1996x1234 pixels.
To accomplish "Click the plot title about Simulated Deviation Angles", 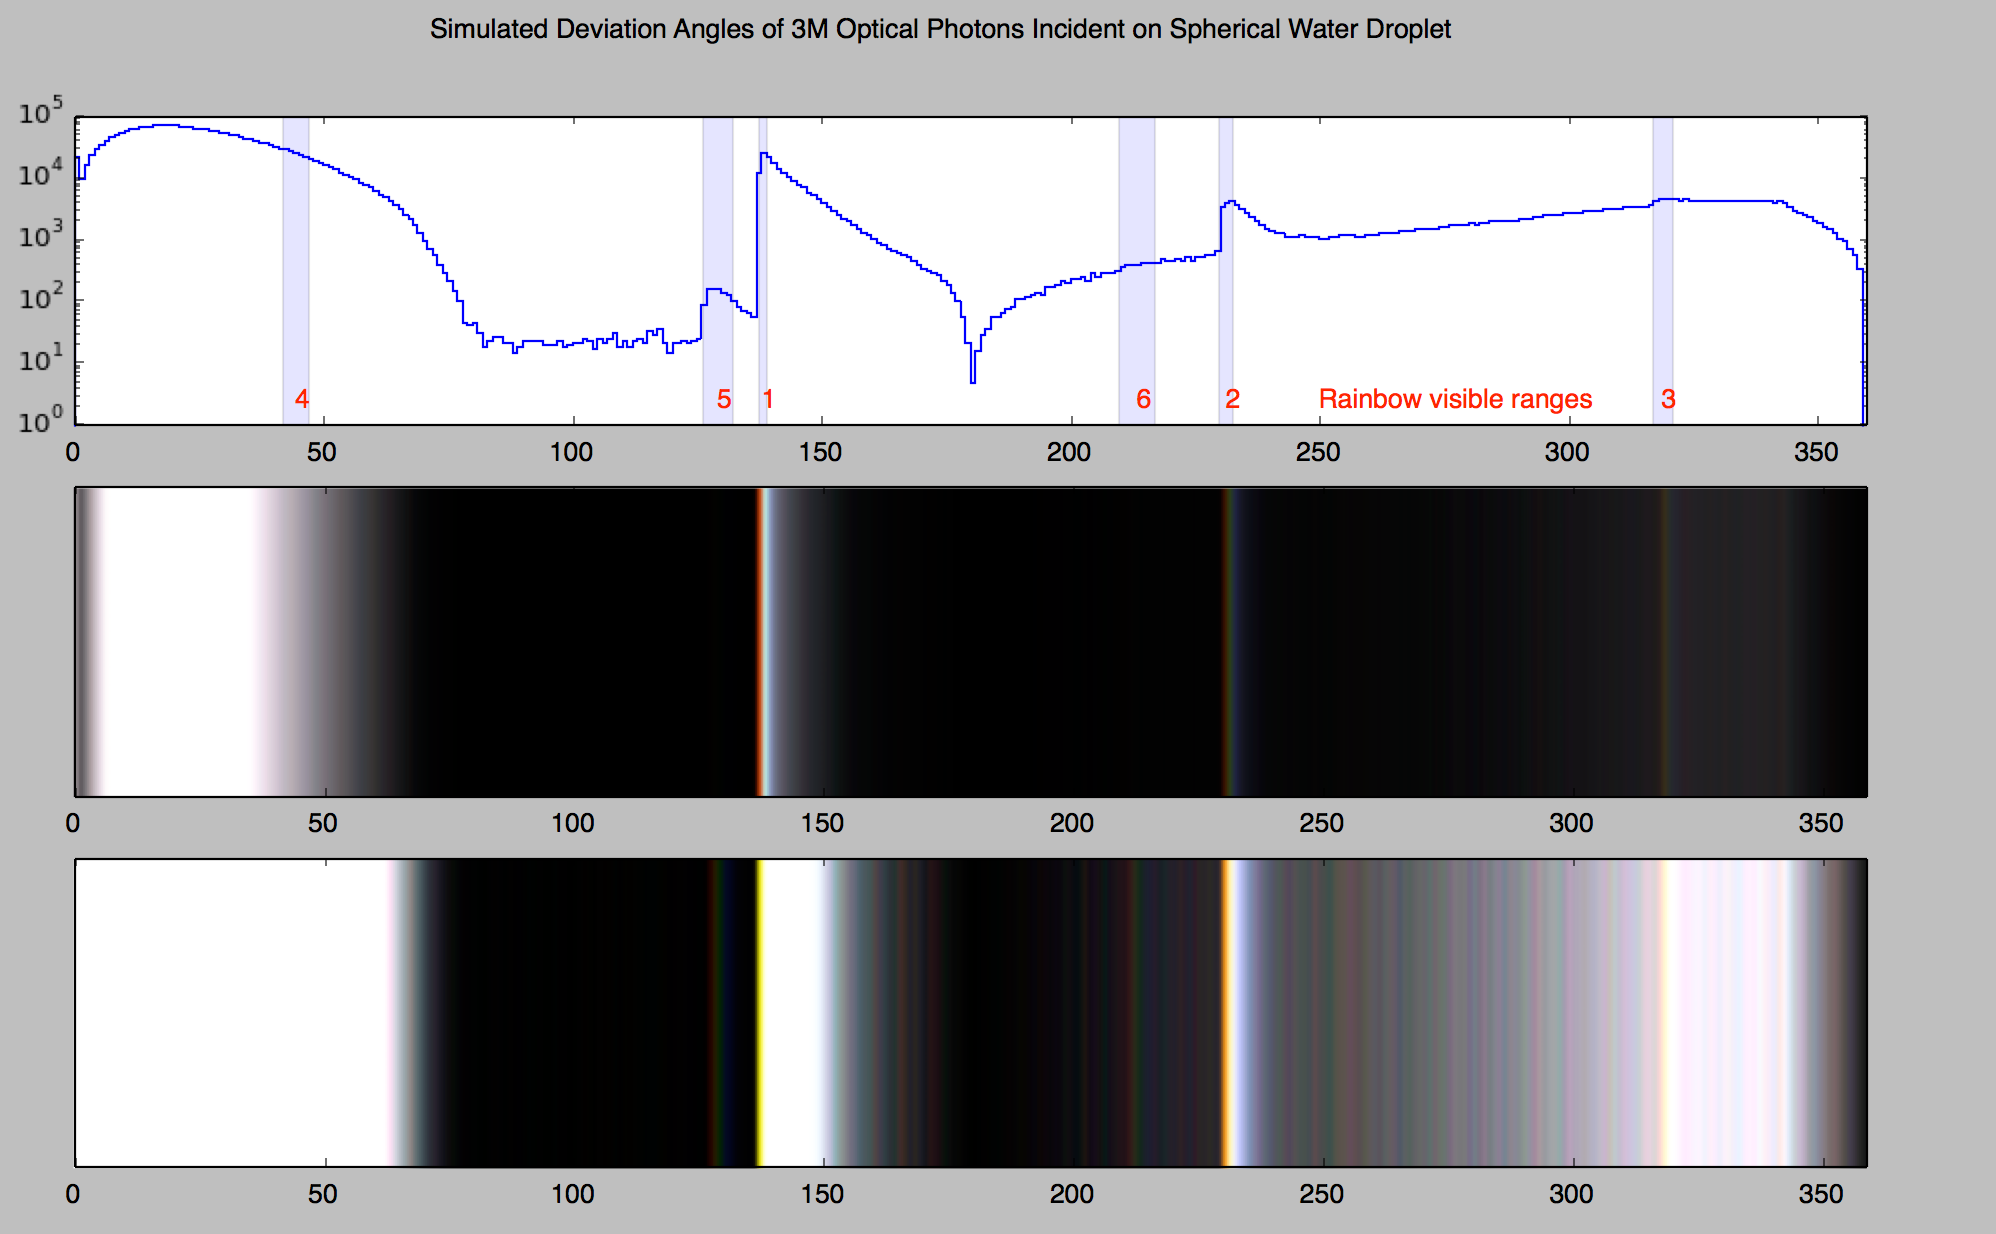I will click(x=940, y=30).
